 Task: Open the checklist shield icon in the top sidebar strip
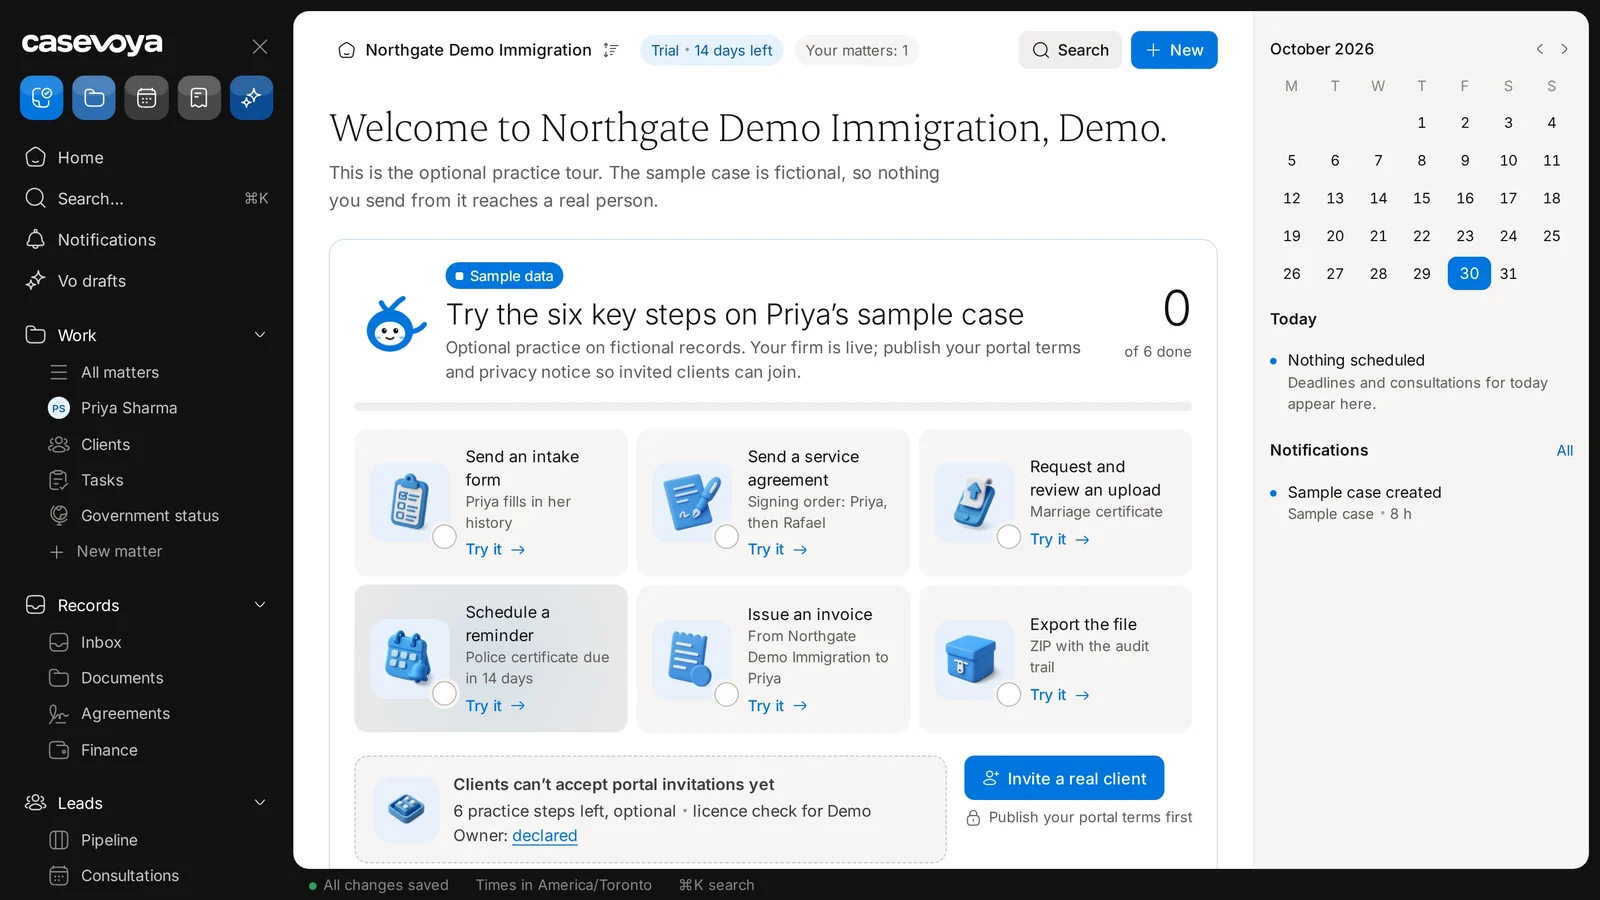[42, 98]
